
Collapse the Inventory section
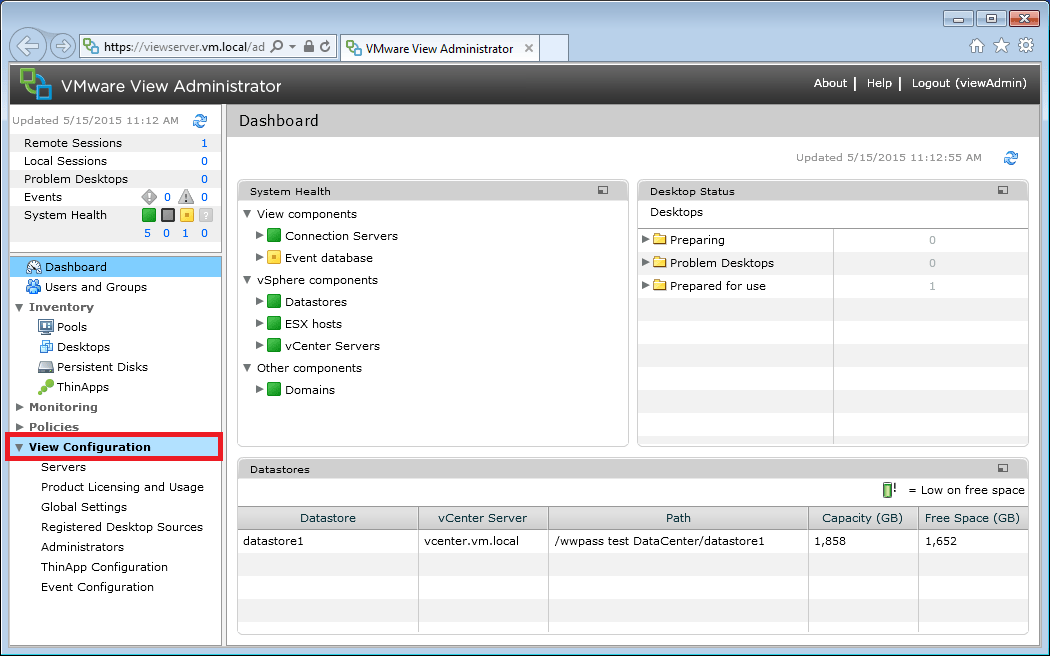tap(19, 306)
